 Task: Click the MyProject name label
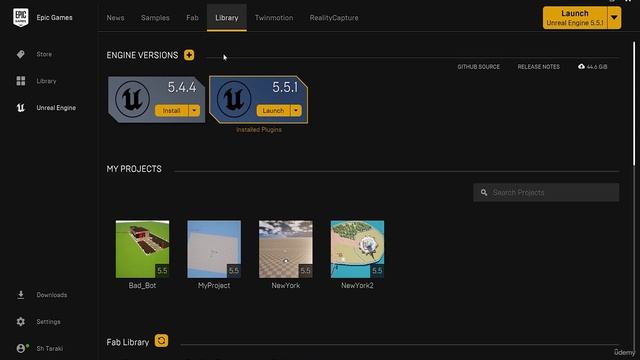pos(214,285)
